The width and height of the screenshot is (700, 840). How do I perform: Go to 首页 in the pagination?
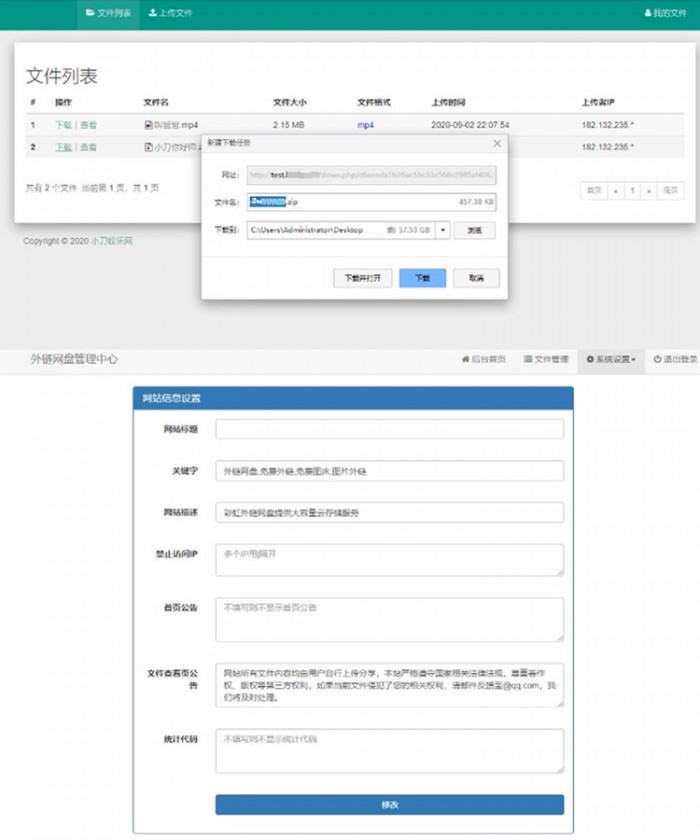(x=593, y=189)
